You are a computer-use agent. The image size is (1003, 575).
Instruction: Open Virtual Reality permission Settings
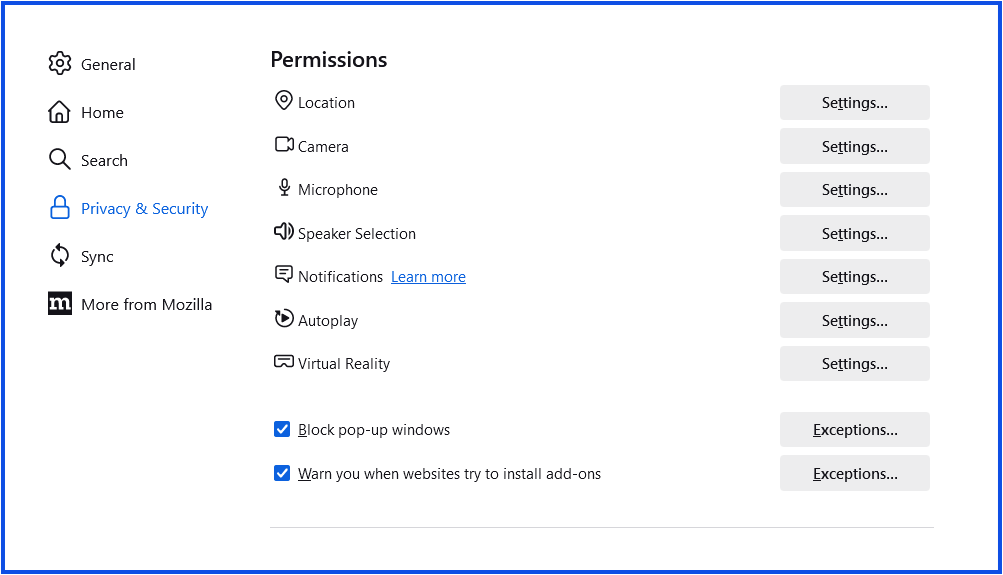[854, 364]
